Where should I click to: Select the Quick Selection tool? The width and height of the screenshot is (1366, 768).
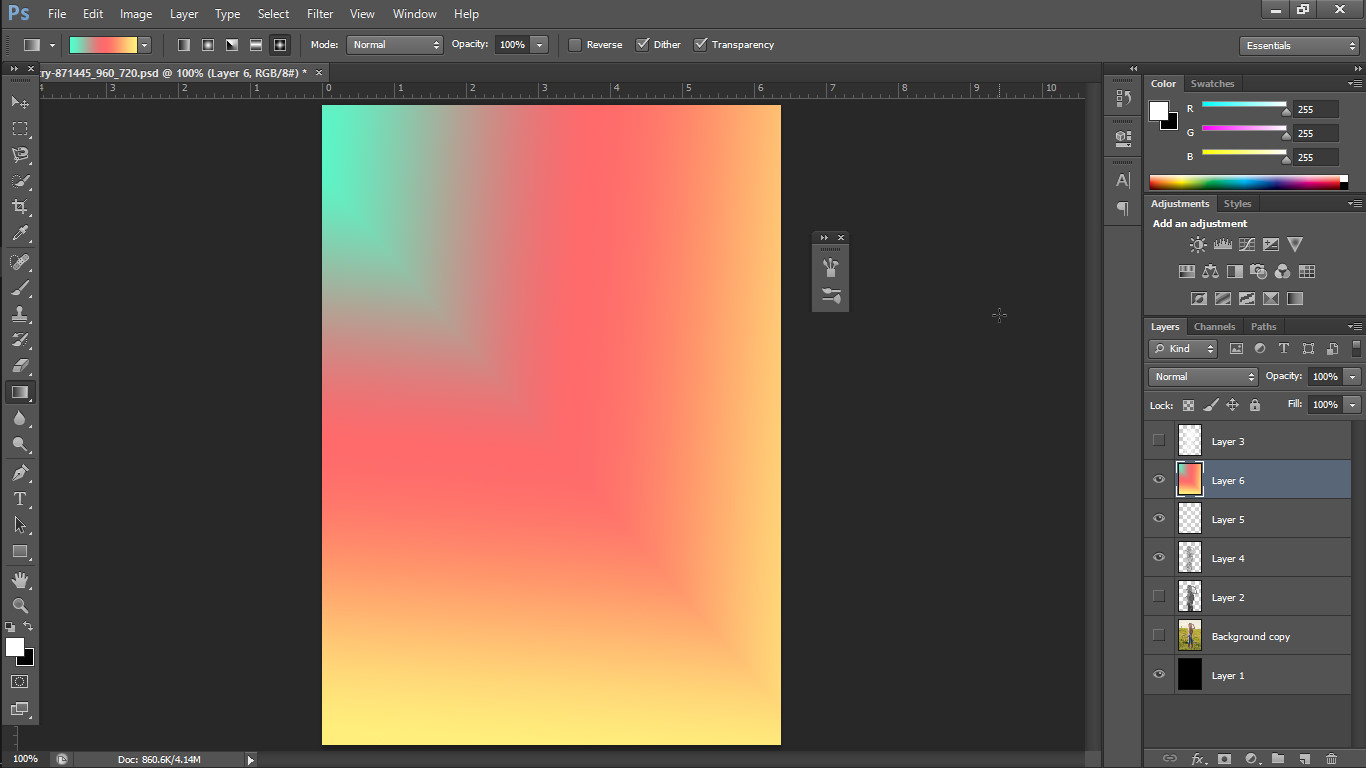pos(20,181)
